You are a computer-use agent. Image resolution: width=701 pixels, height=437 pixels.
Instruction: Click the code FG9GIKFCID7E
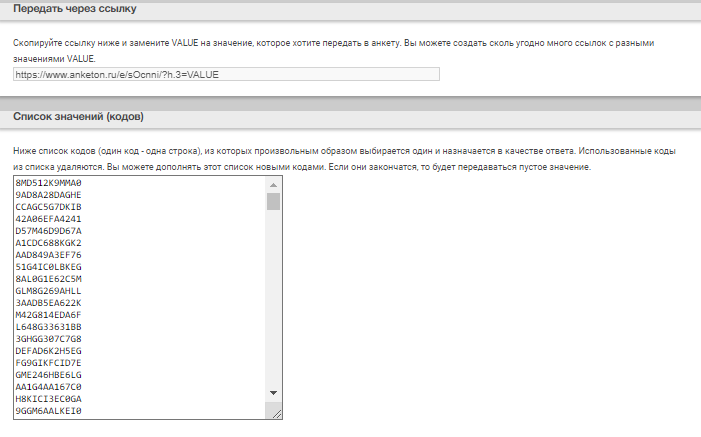coord(48,363)
